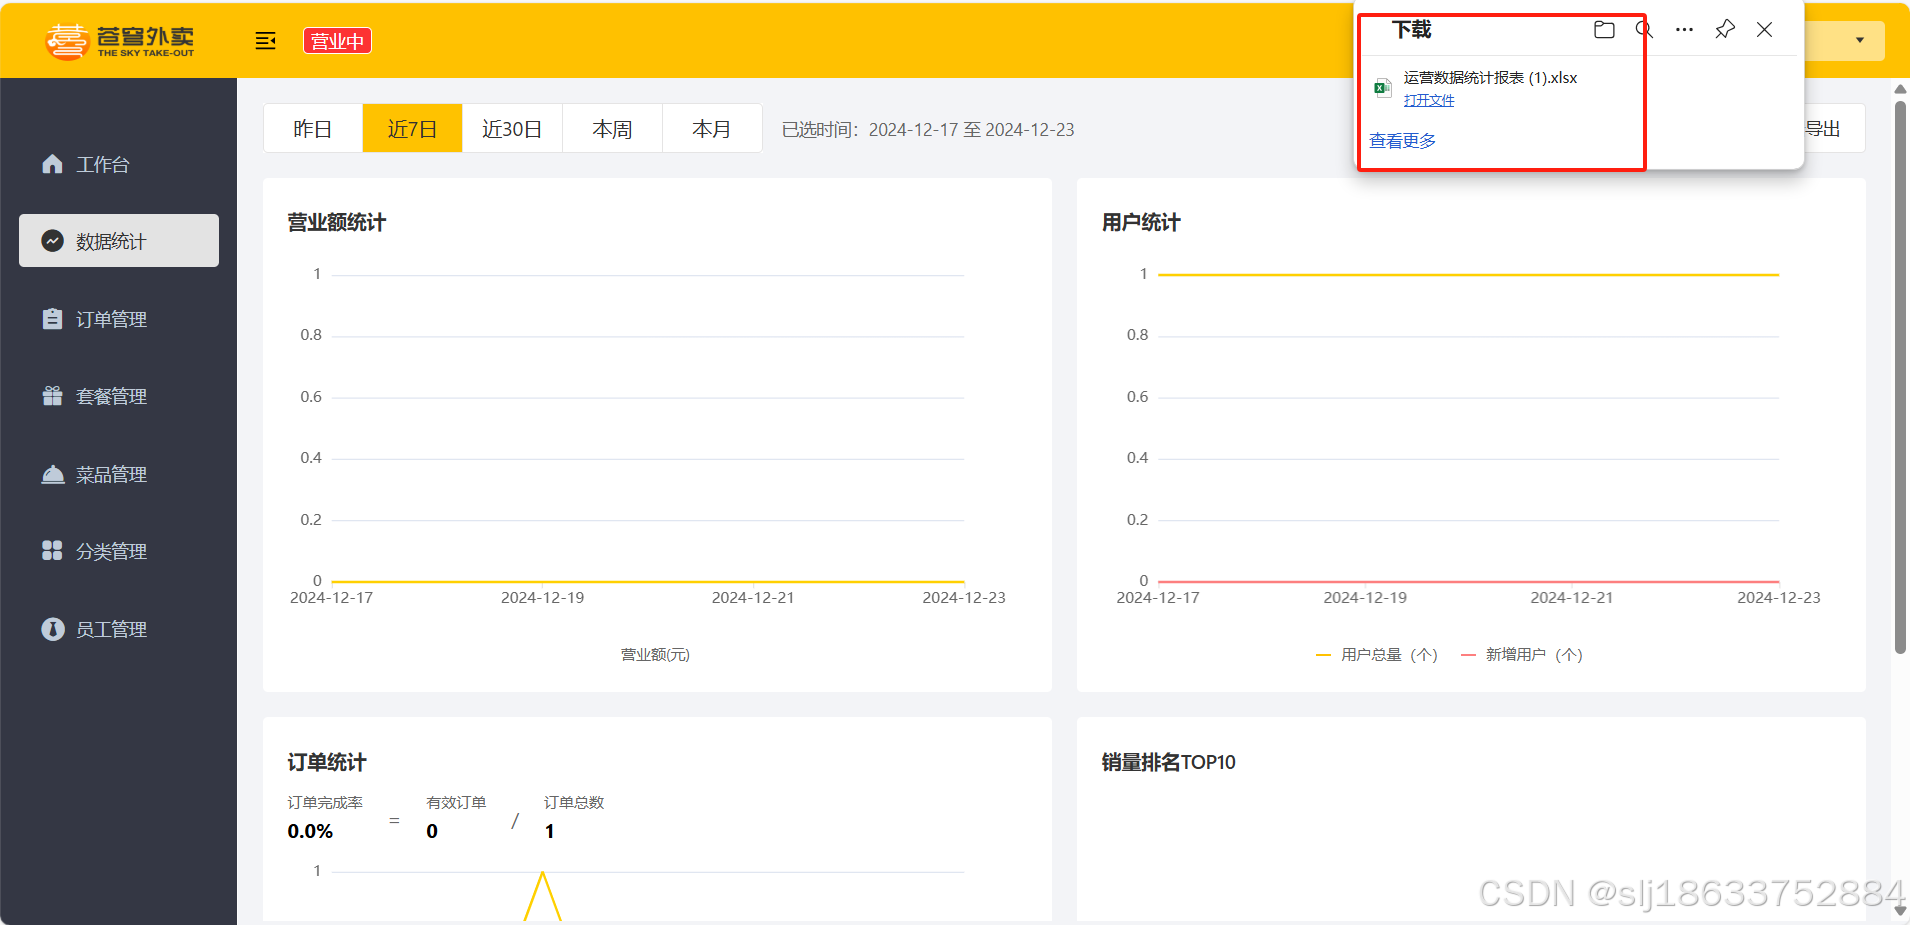
Task: Click the 查看更多 link
Action: click(x=1403, y=141)
